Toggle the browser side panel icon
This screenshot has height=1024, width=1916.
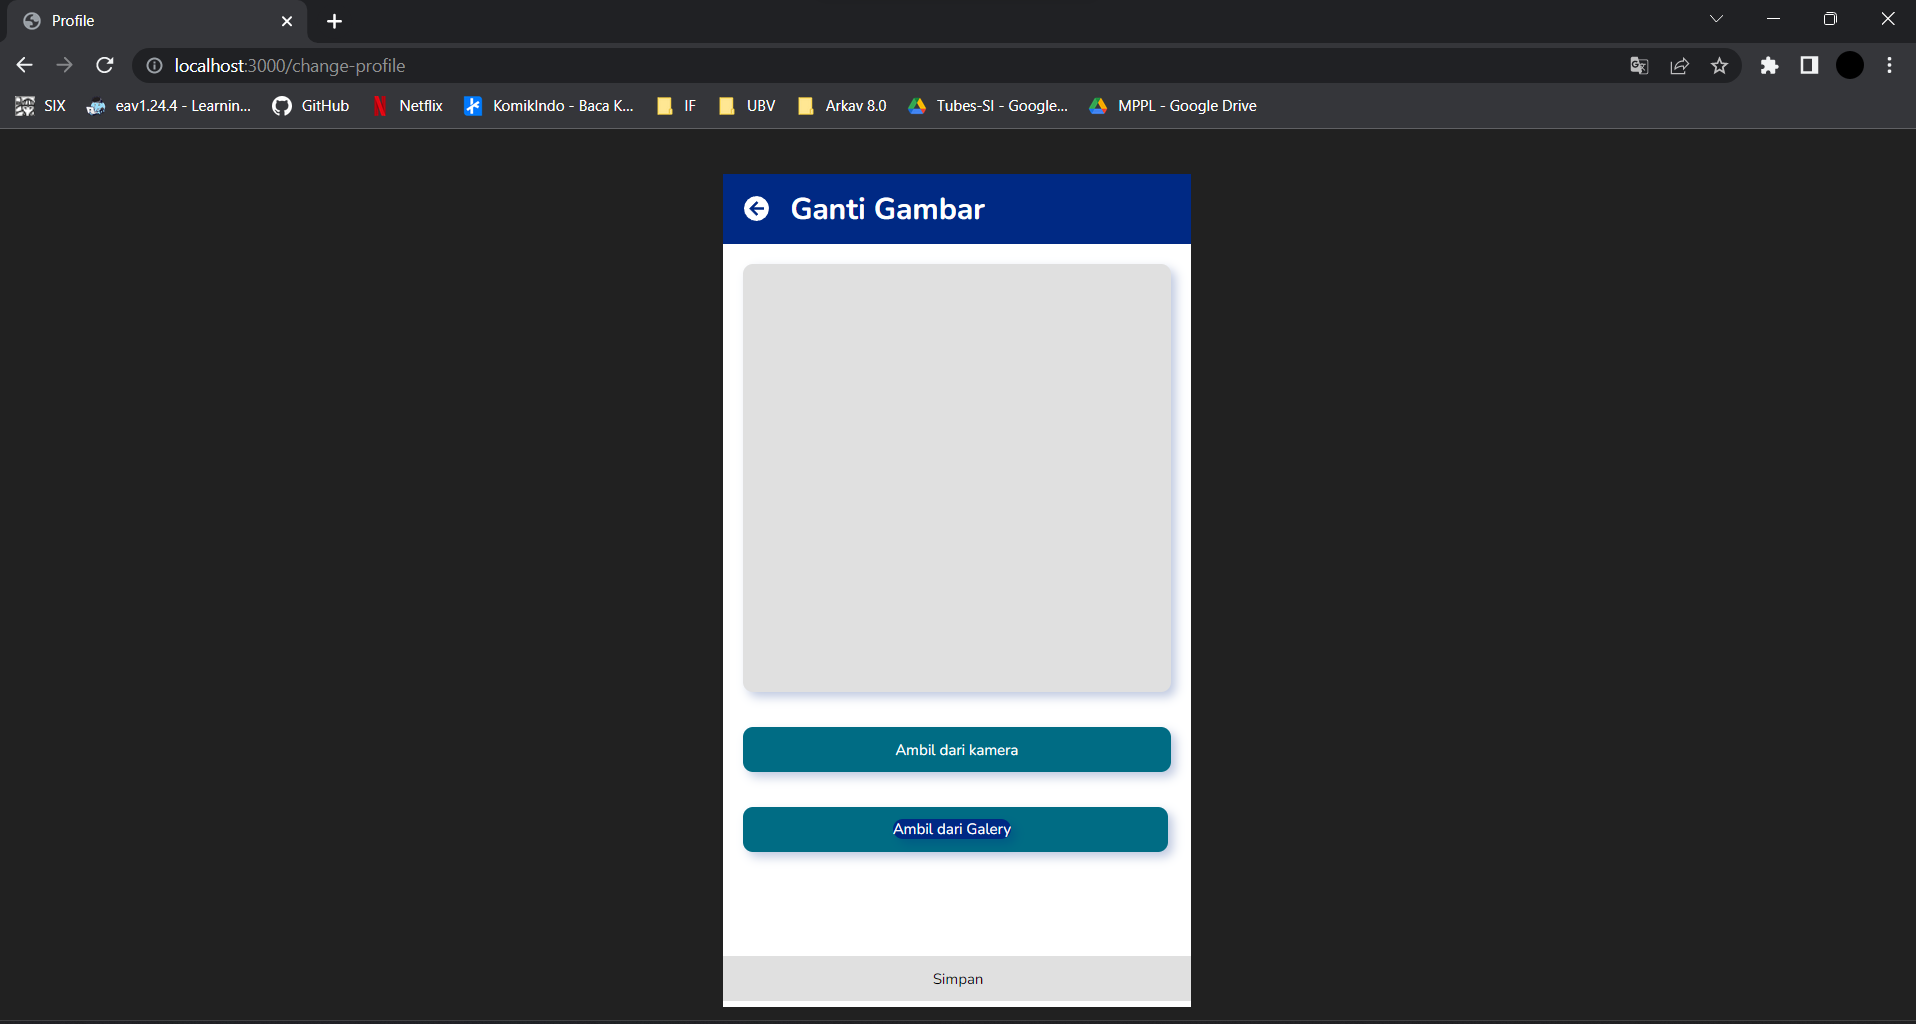1809,66
